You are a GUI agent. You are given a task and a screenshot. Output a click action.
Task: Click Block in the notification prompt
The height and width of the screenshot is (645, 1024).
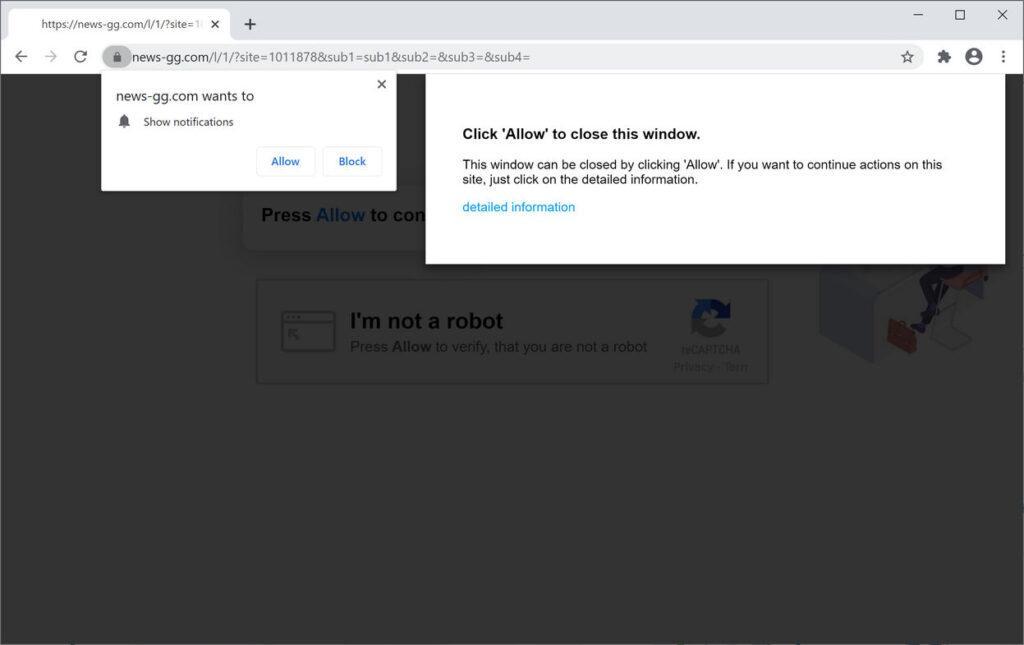click(352, 161)
